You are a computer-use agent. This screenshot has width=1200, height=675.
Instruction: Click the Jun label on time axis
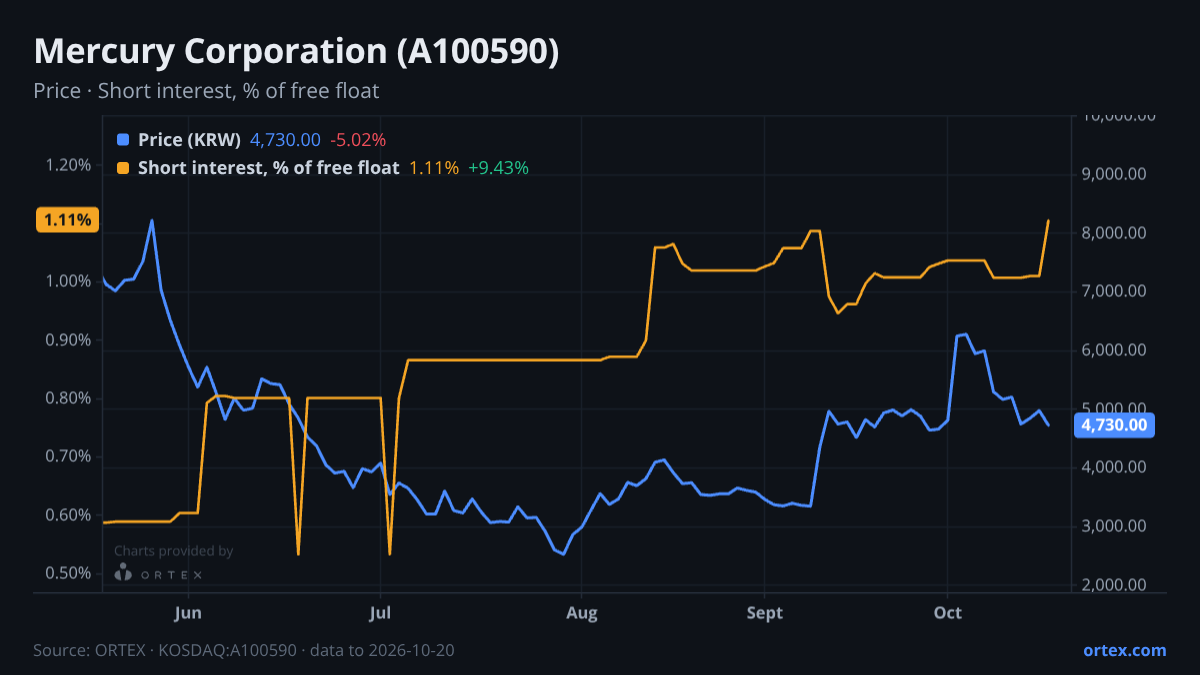point(188,612)
